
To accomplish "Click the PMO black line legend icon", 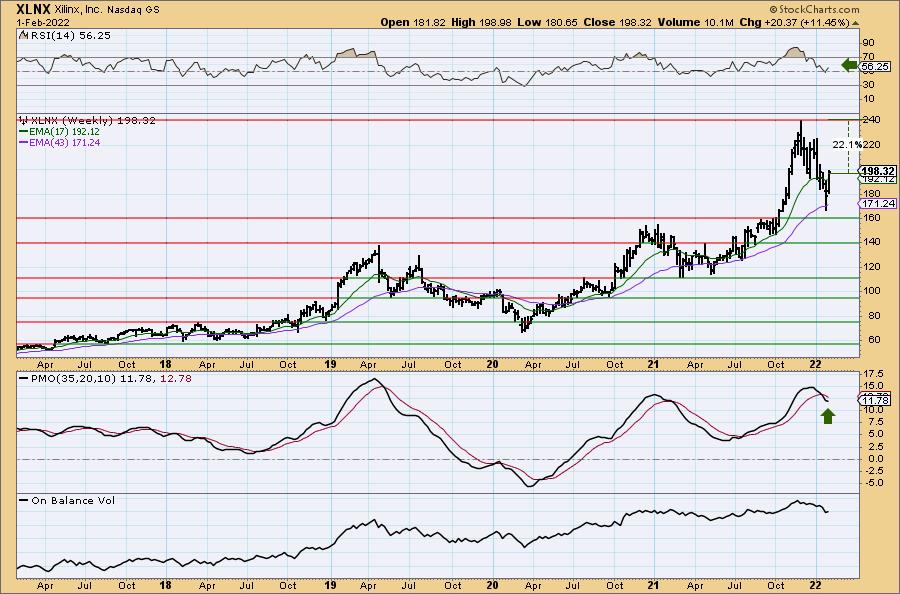I will 24,379.
